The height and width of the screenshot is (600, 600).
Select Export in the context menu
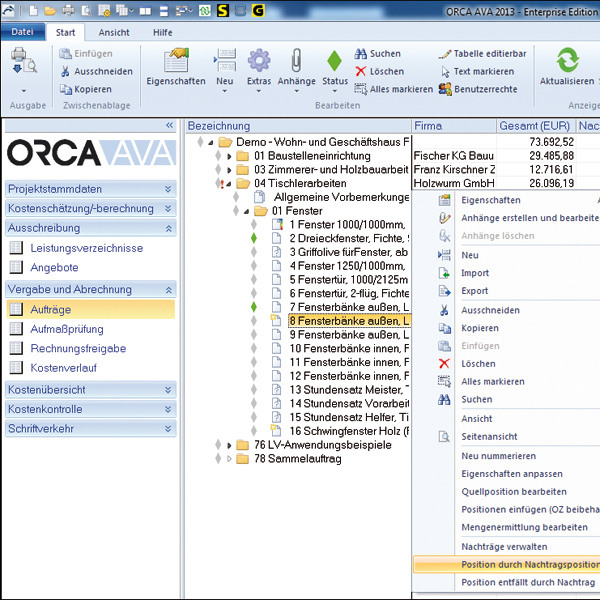click(x=475, y=291)
